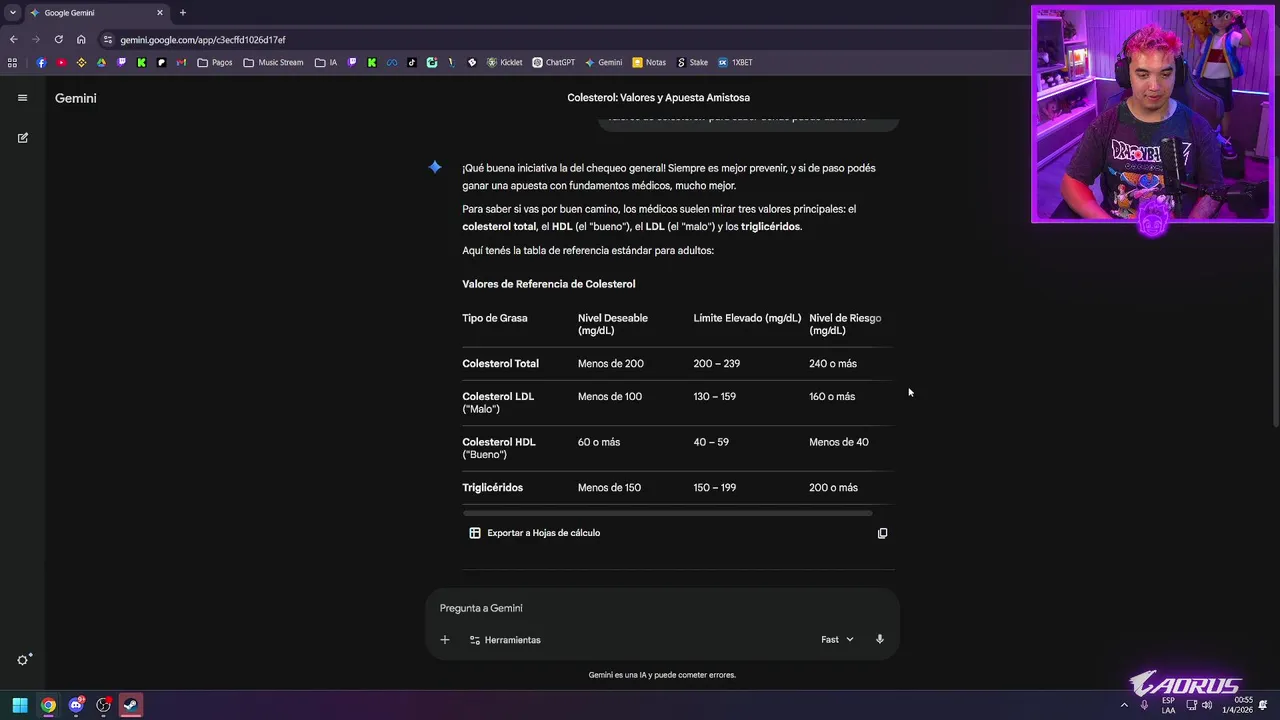Click the plus icon to add files

(x=445, y=640)
